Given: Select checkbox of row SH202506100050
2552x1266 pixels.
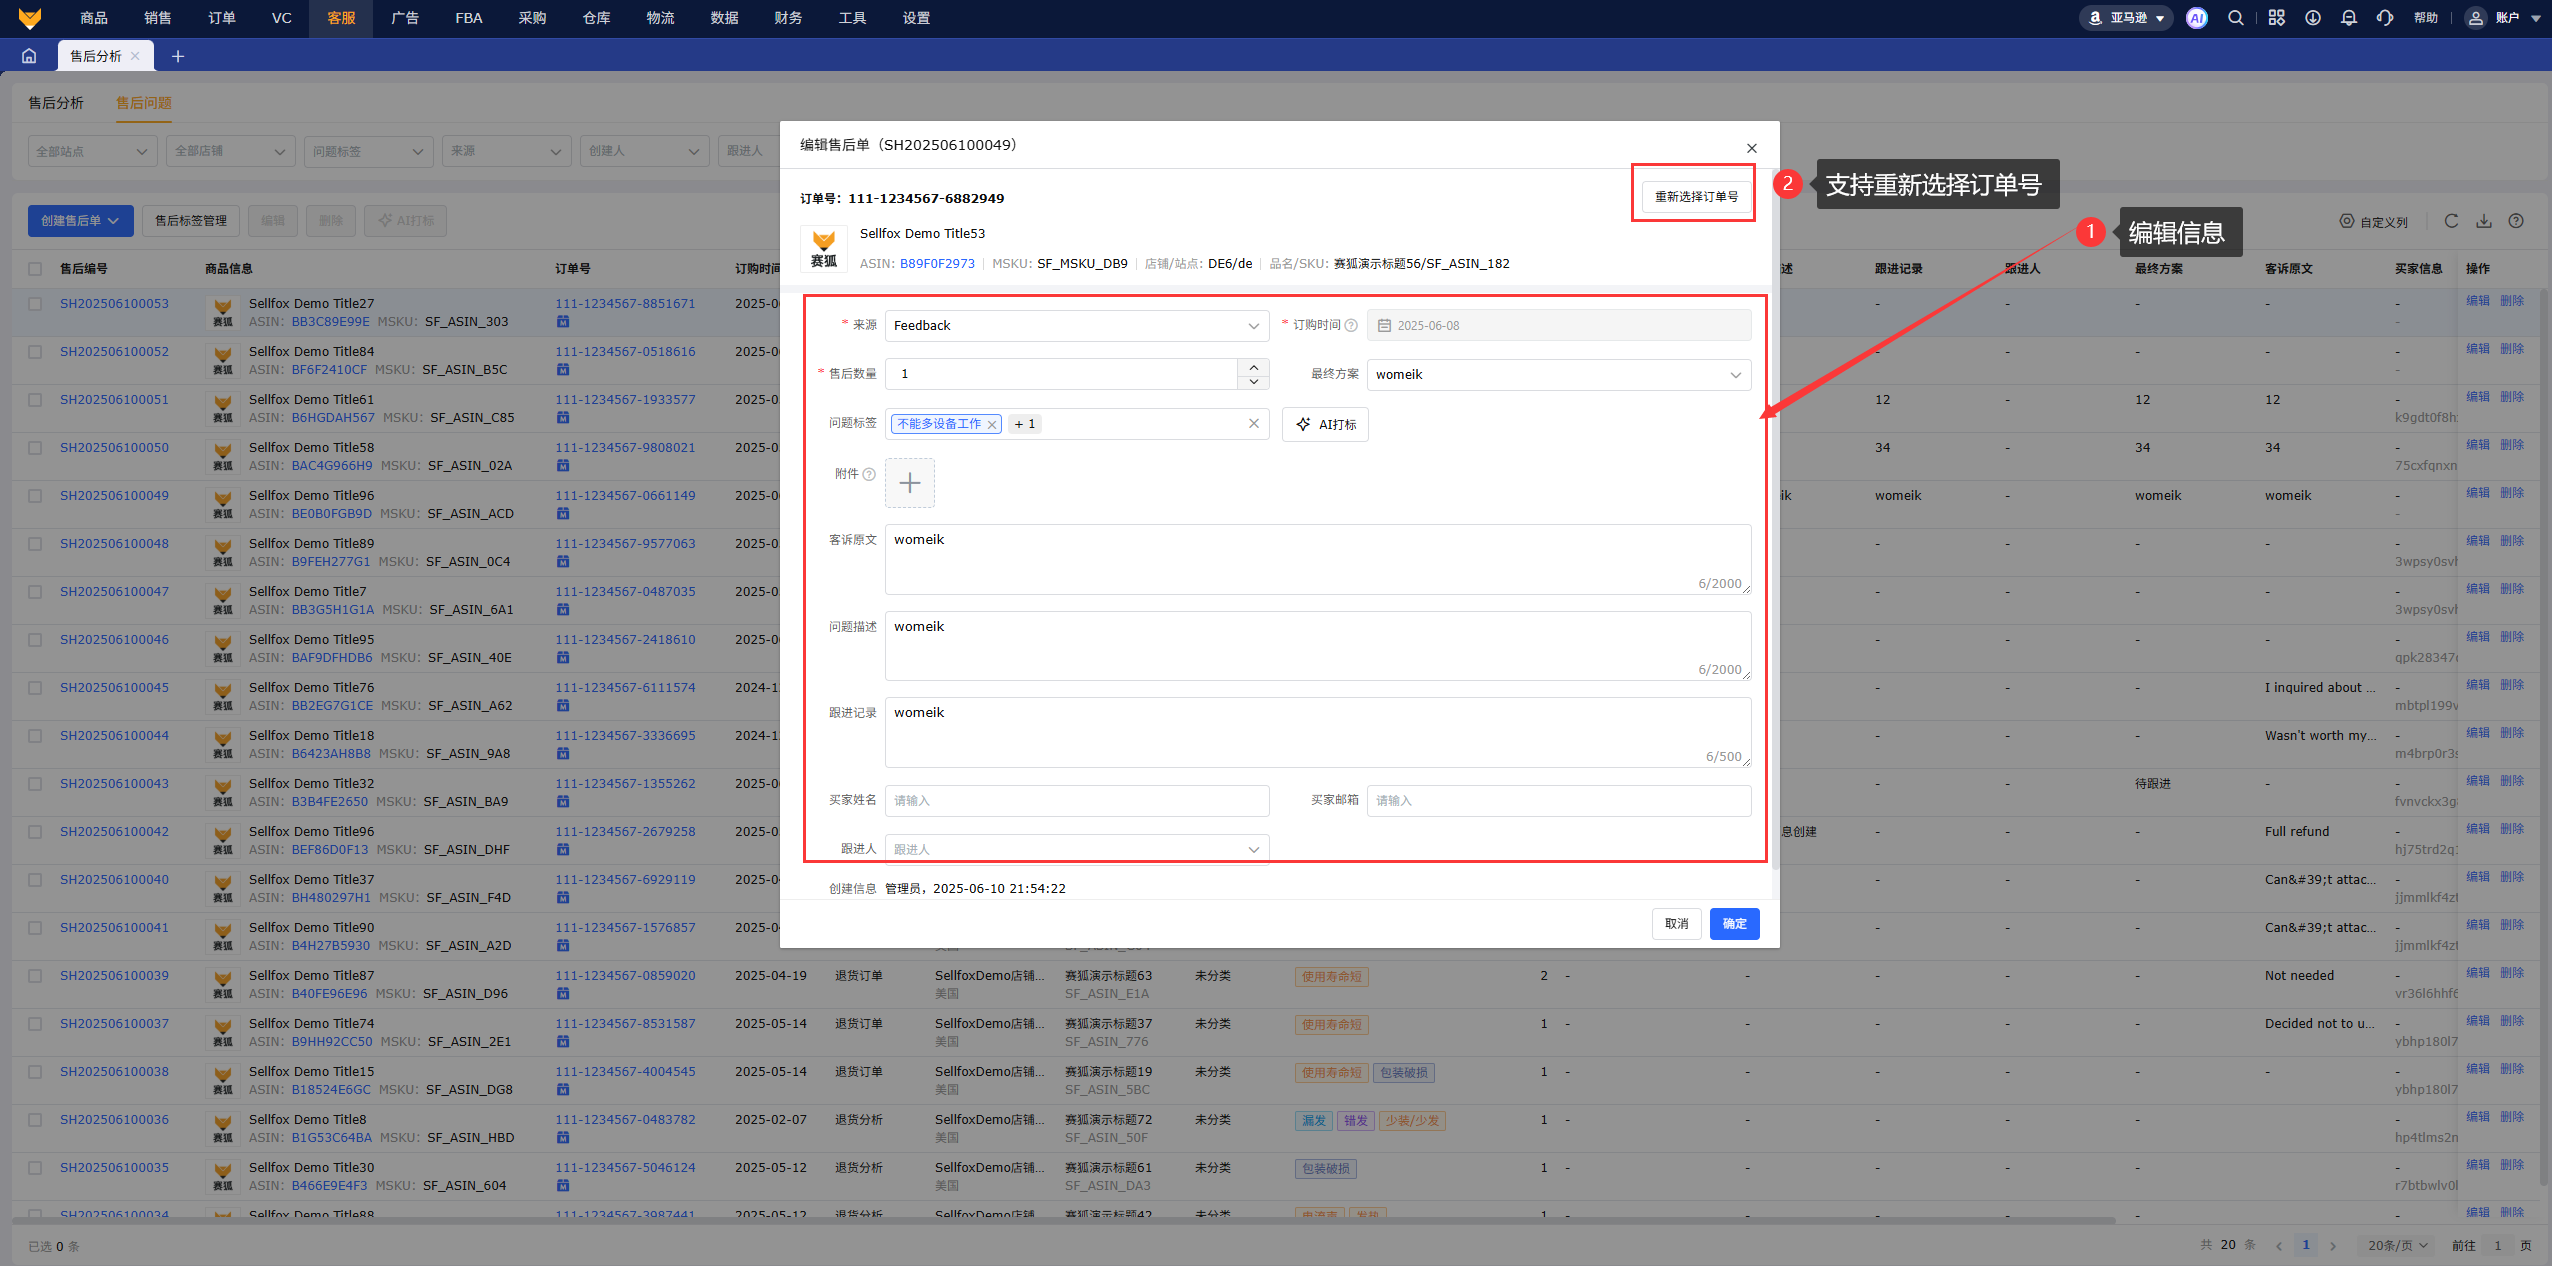Looking at the screenshot, I should (x=35, y=448).
